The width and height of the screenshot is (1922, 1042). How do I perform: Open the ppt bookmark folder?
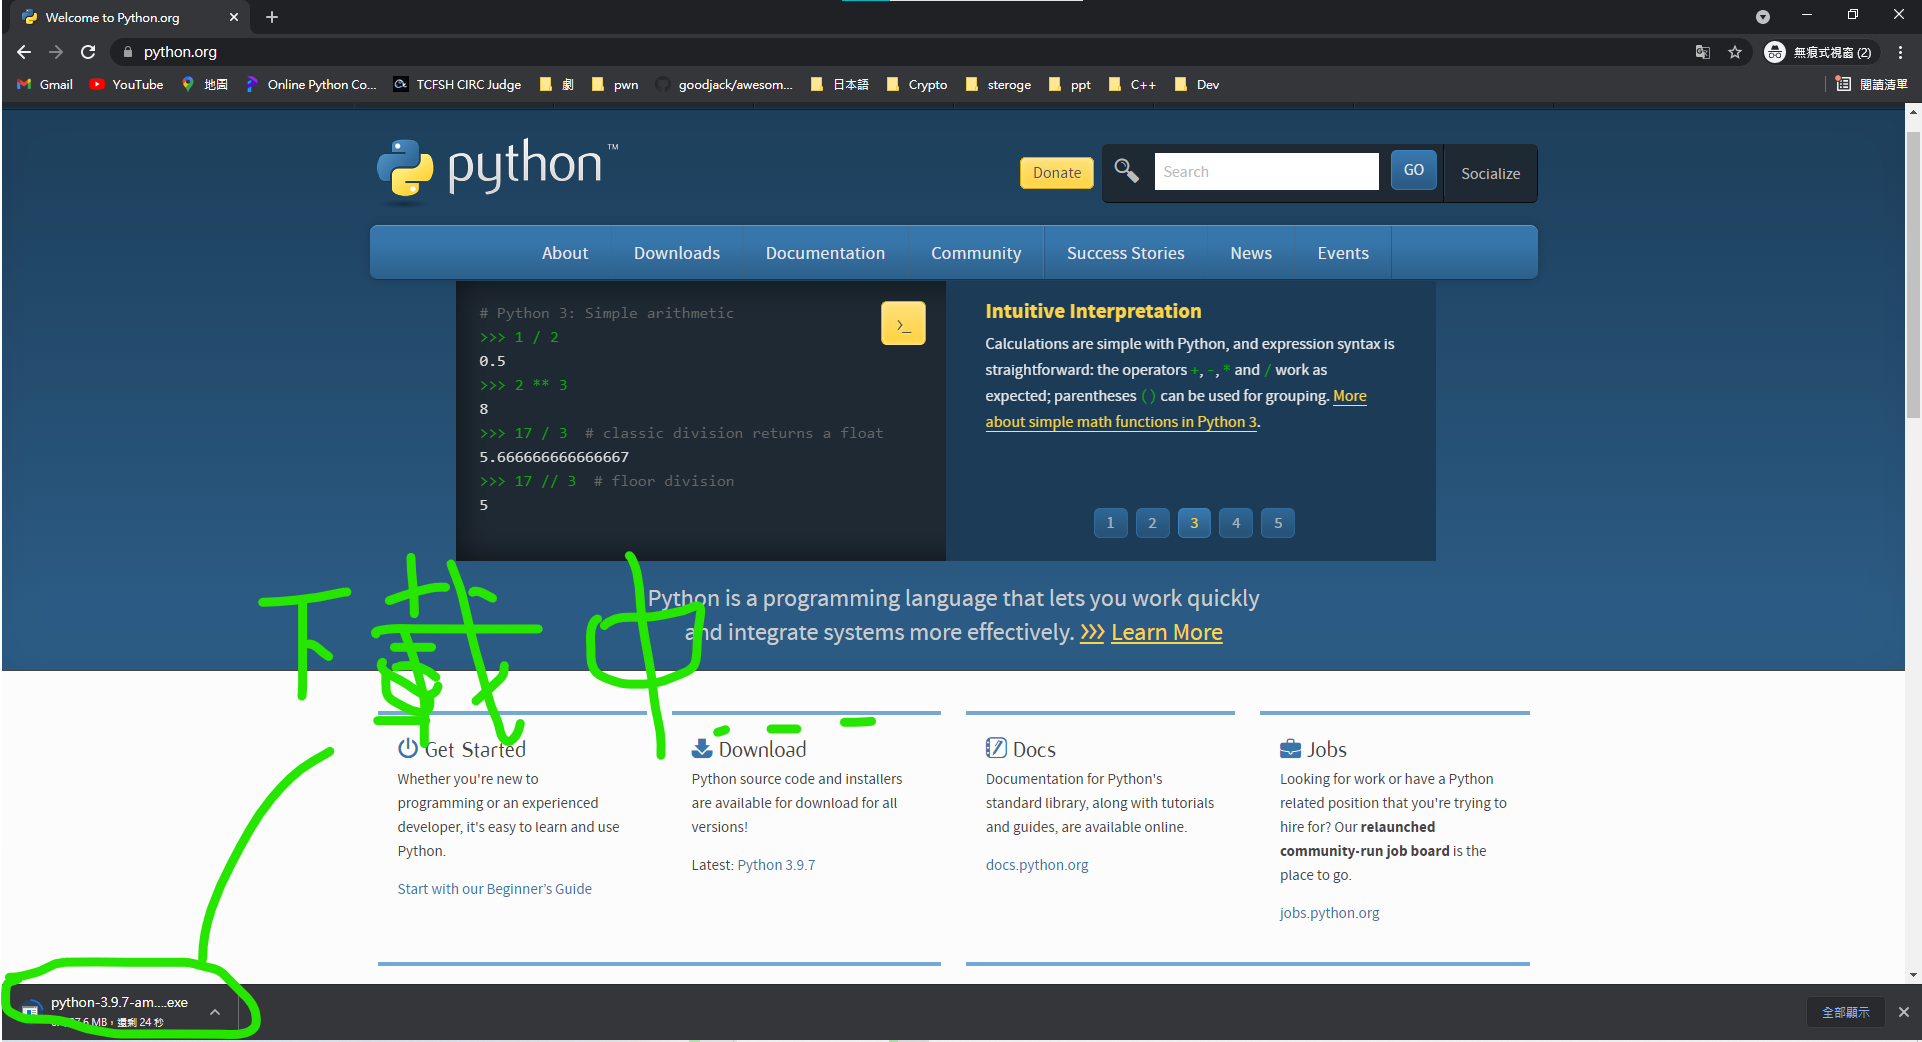coord(1070,84)
